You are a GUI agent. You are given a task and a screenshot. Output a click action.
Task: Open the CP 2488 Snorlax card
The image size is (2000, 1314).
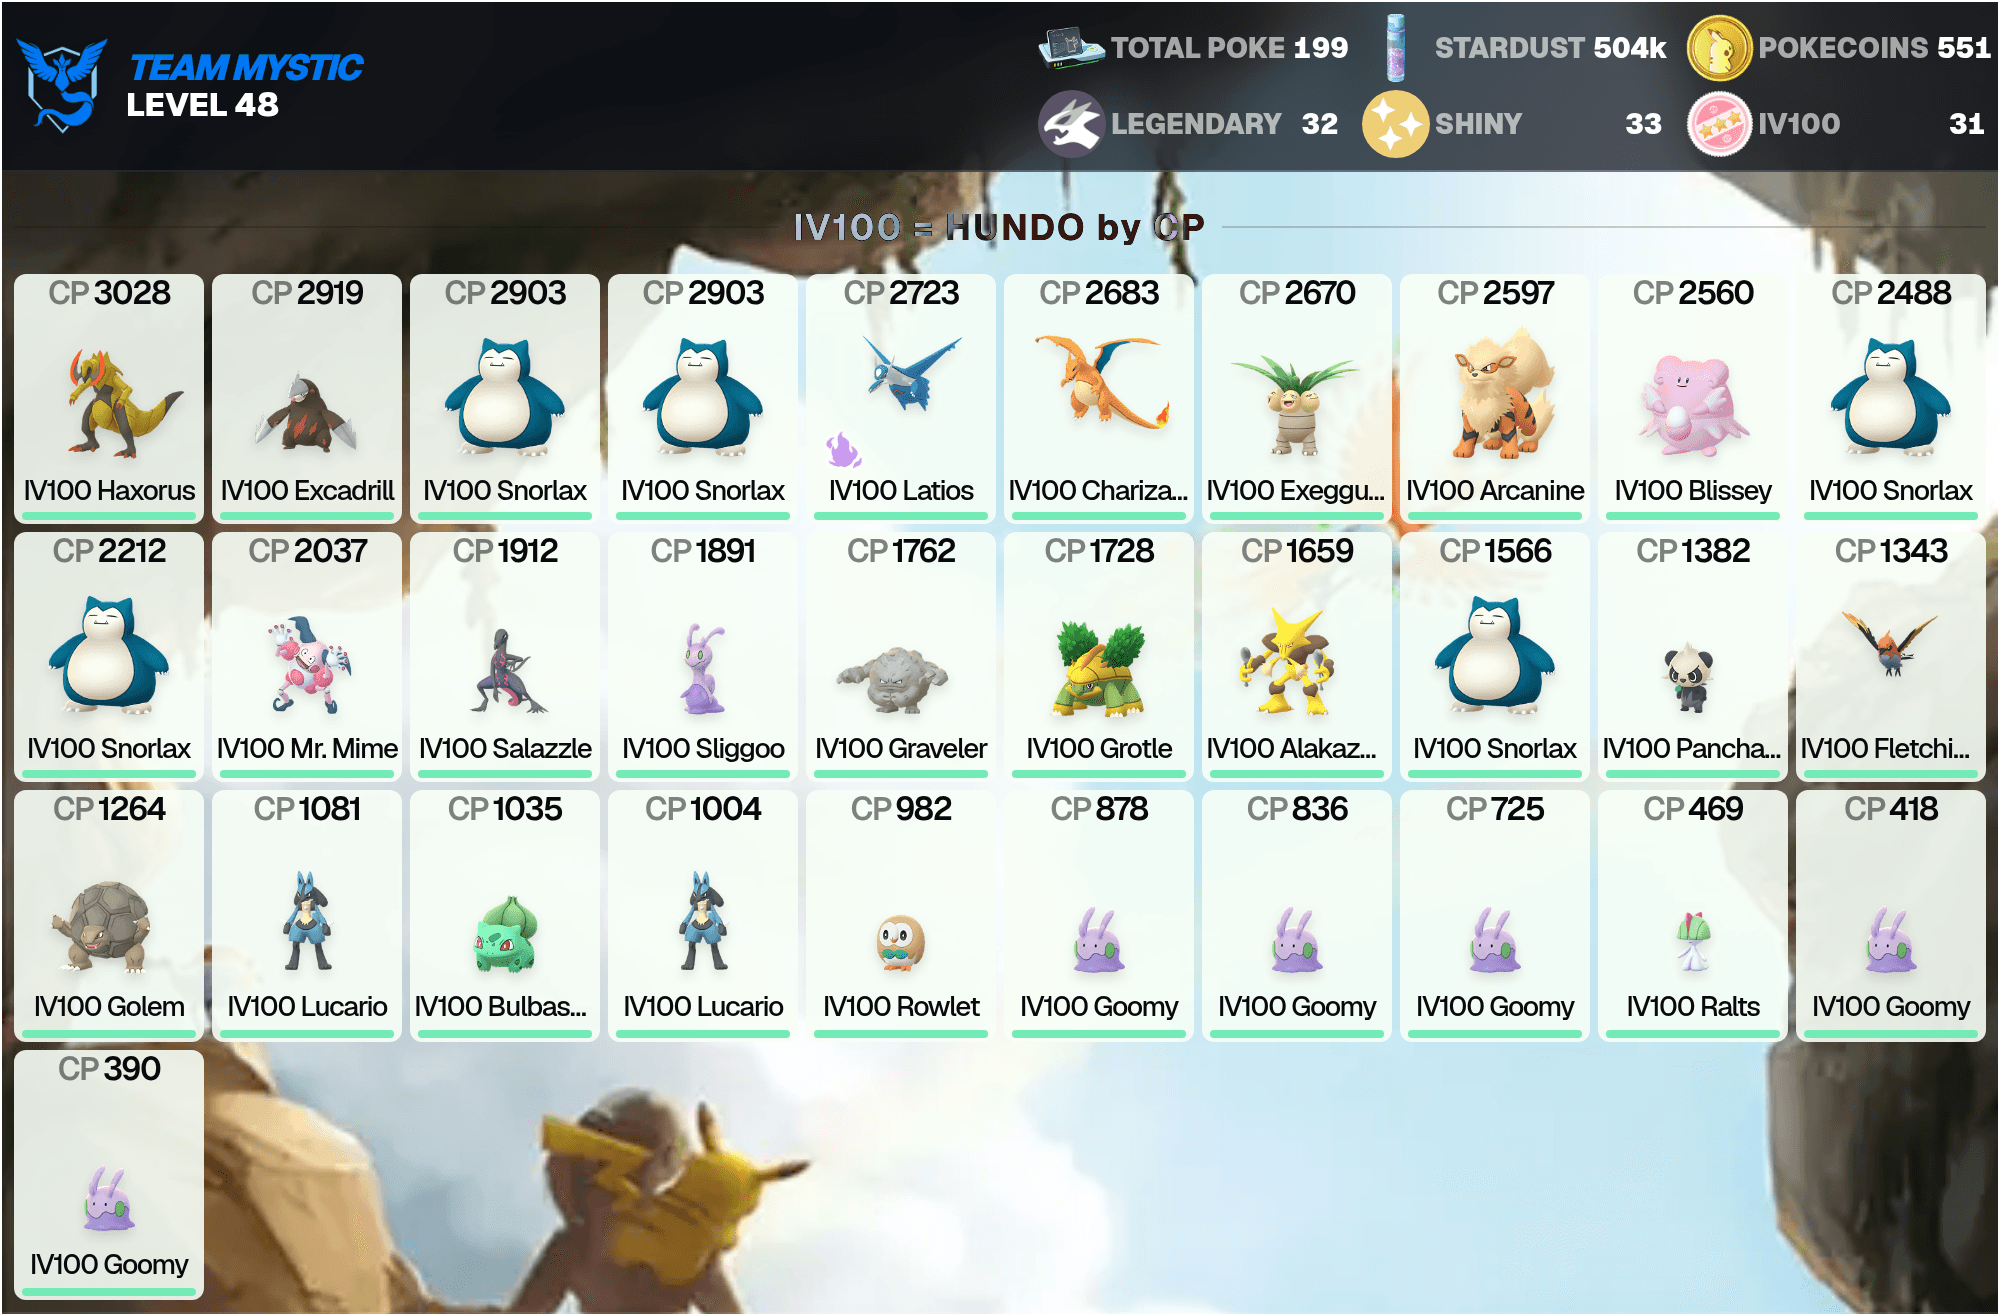pyautogui.click(x=1891, y=398)
